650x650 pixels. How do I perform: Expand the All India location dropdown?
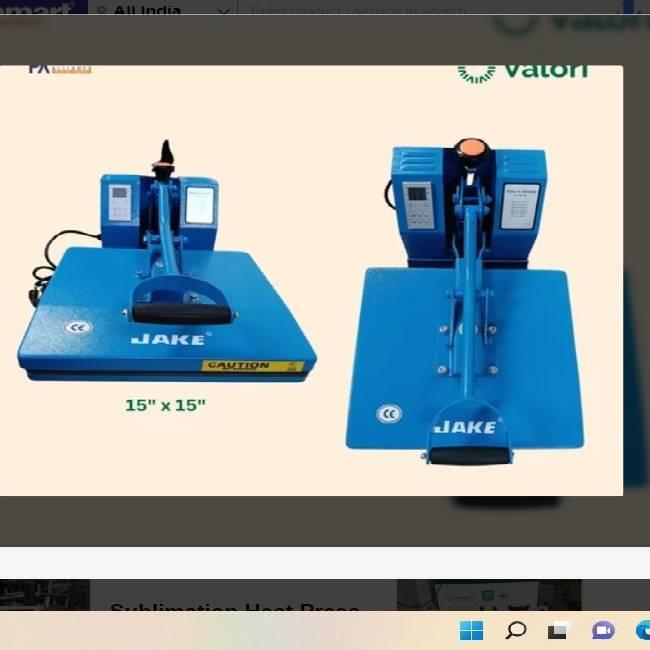160,11
